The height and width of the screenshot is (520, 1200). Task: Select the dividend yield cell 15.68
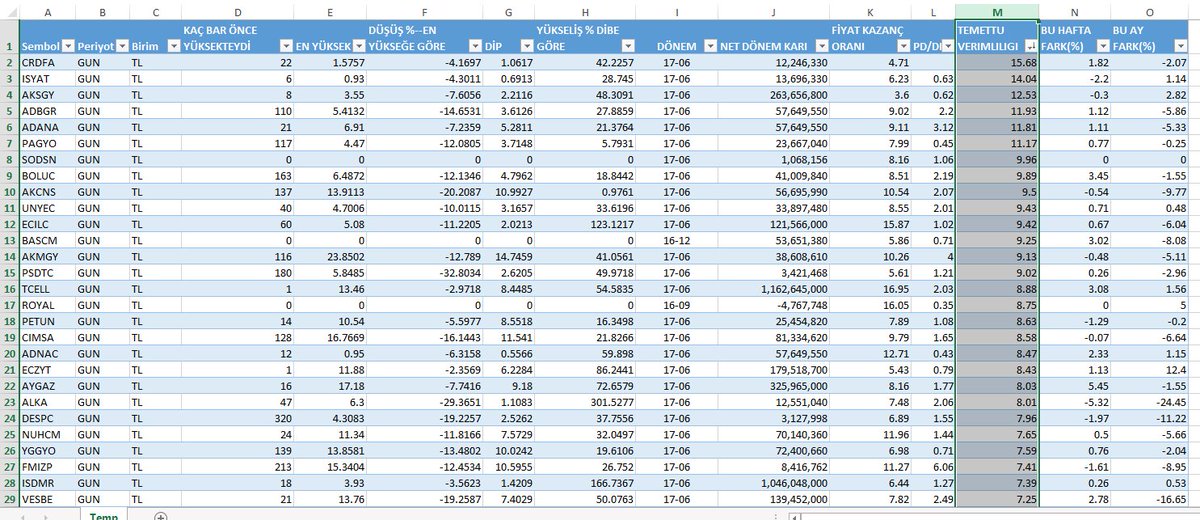[996, 62]
